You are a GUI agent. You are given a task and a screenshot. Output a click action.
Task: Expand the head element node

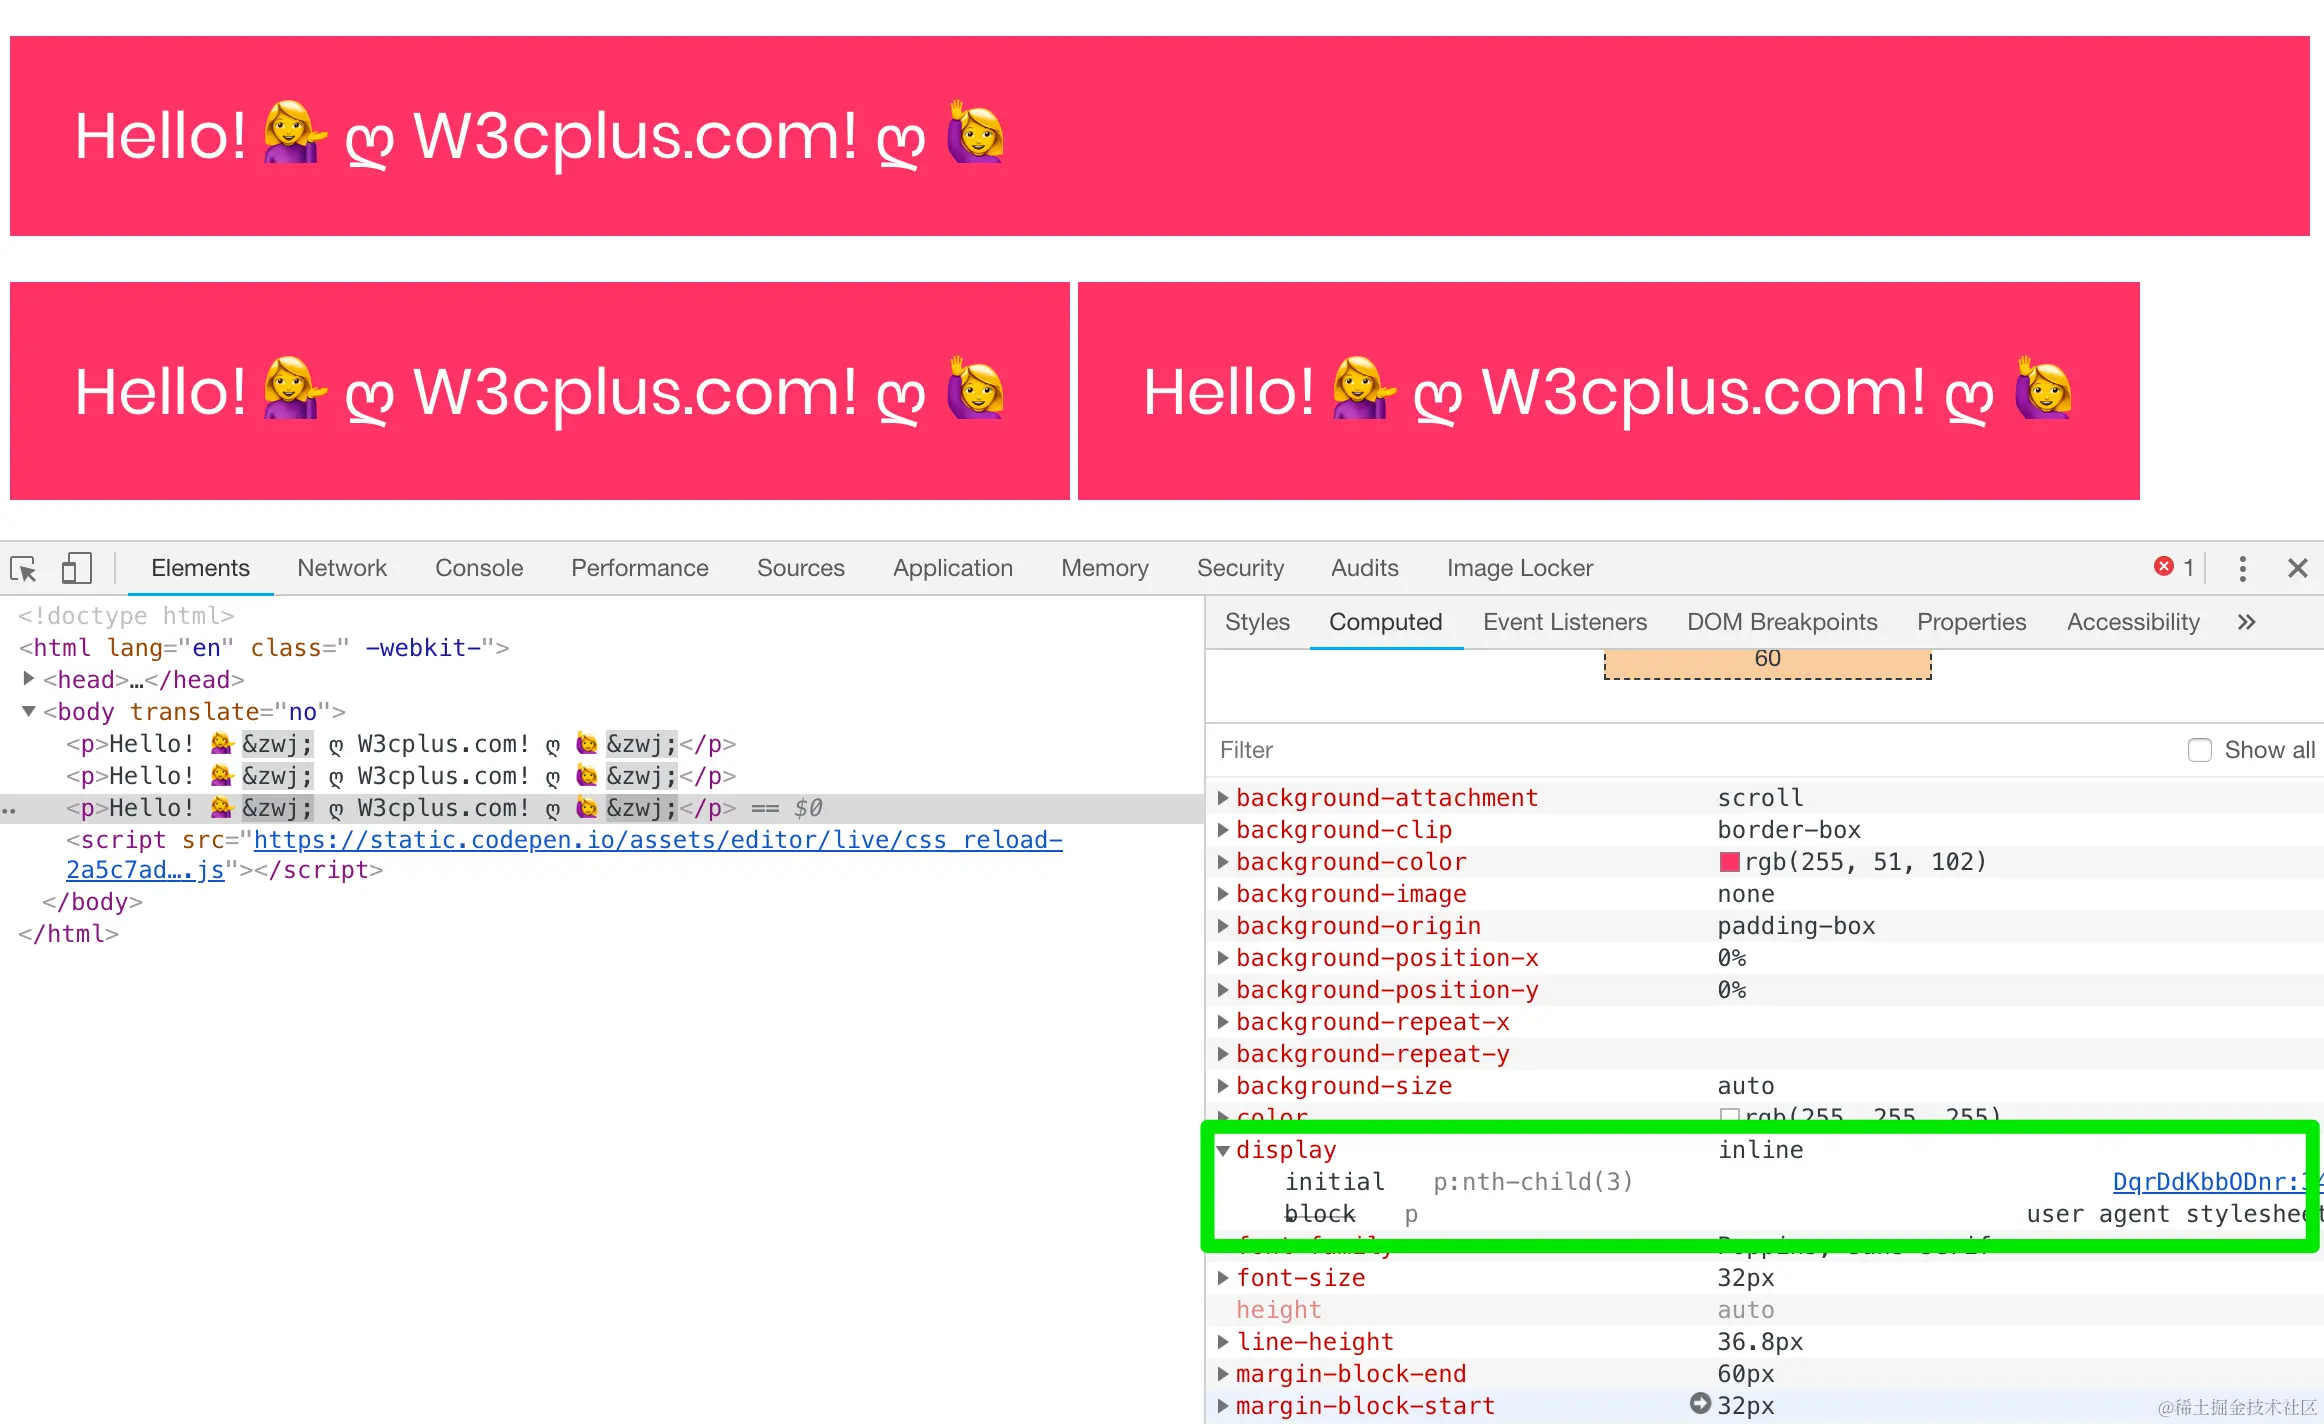point(29,679)
